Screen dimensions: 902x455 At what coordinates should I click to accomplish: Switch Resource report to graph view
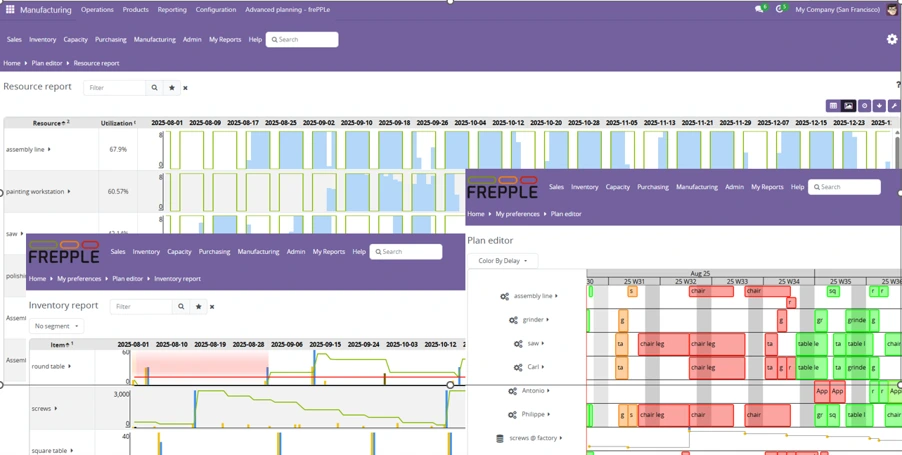tap(848, 106)
